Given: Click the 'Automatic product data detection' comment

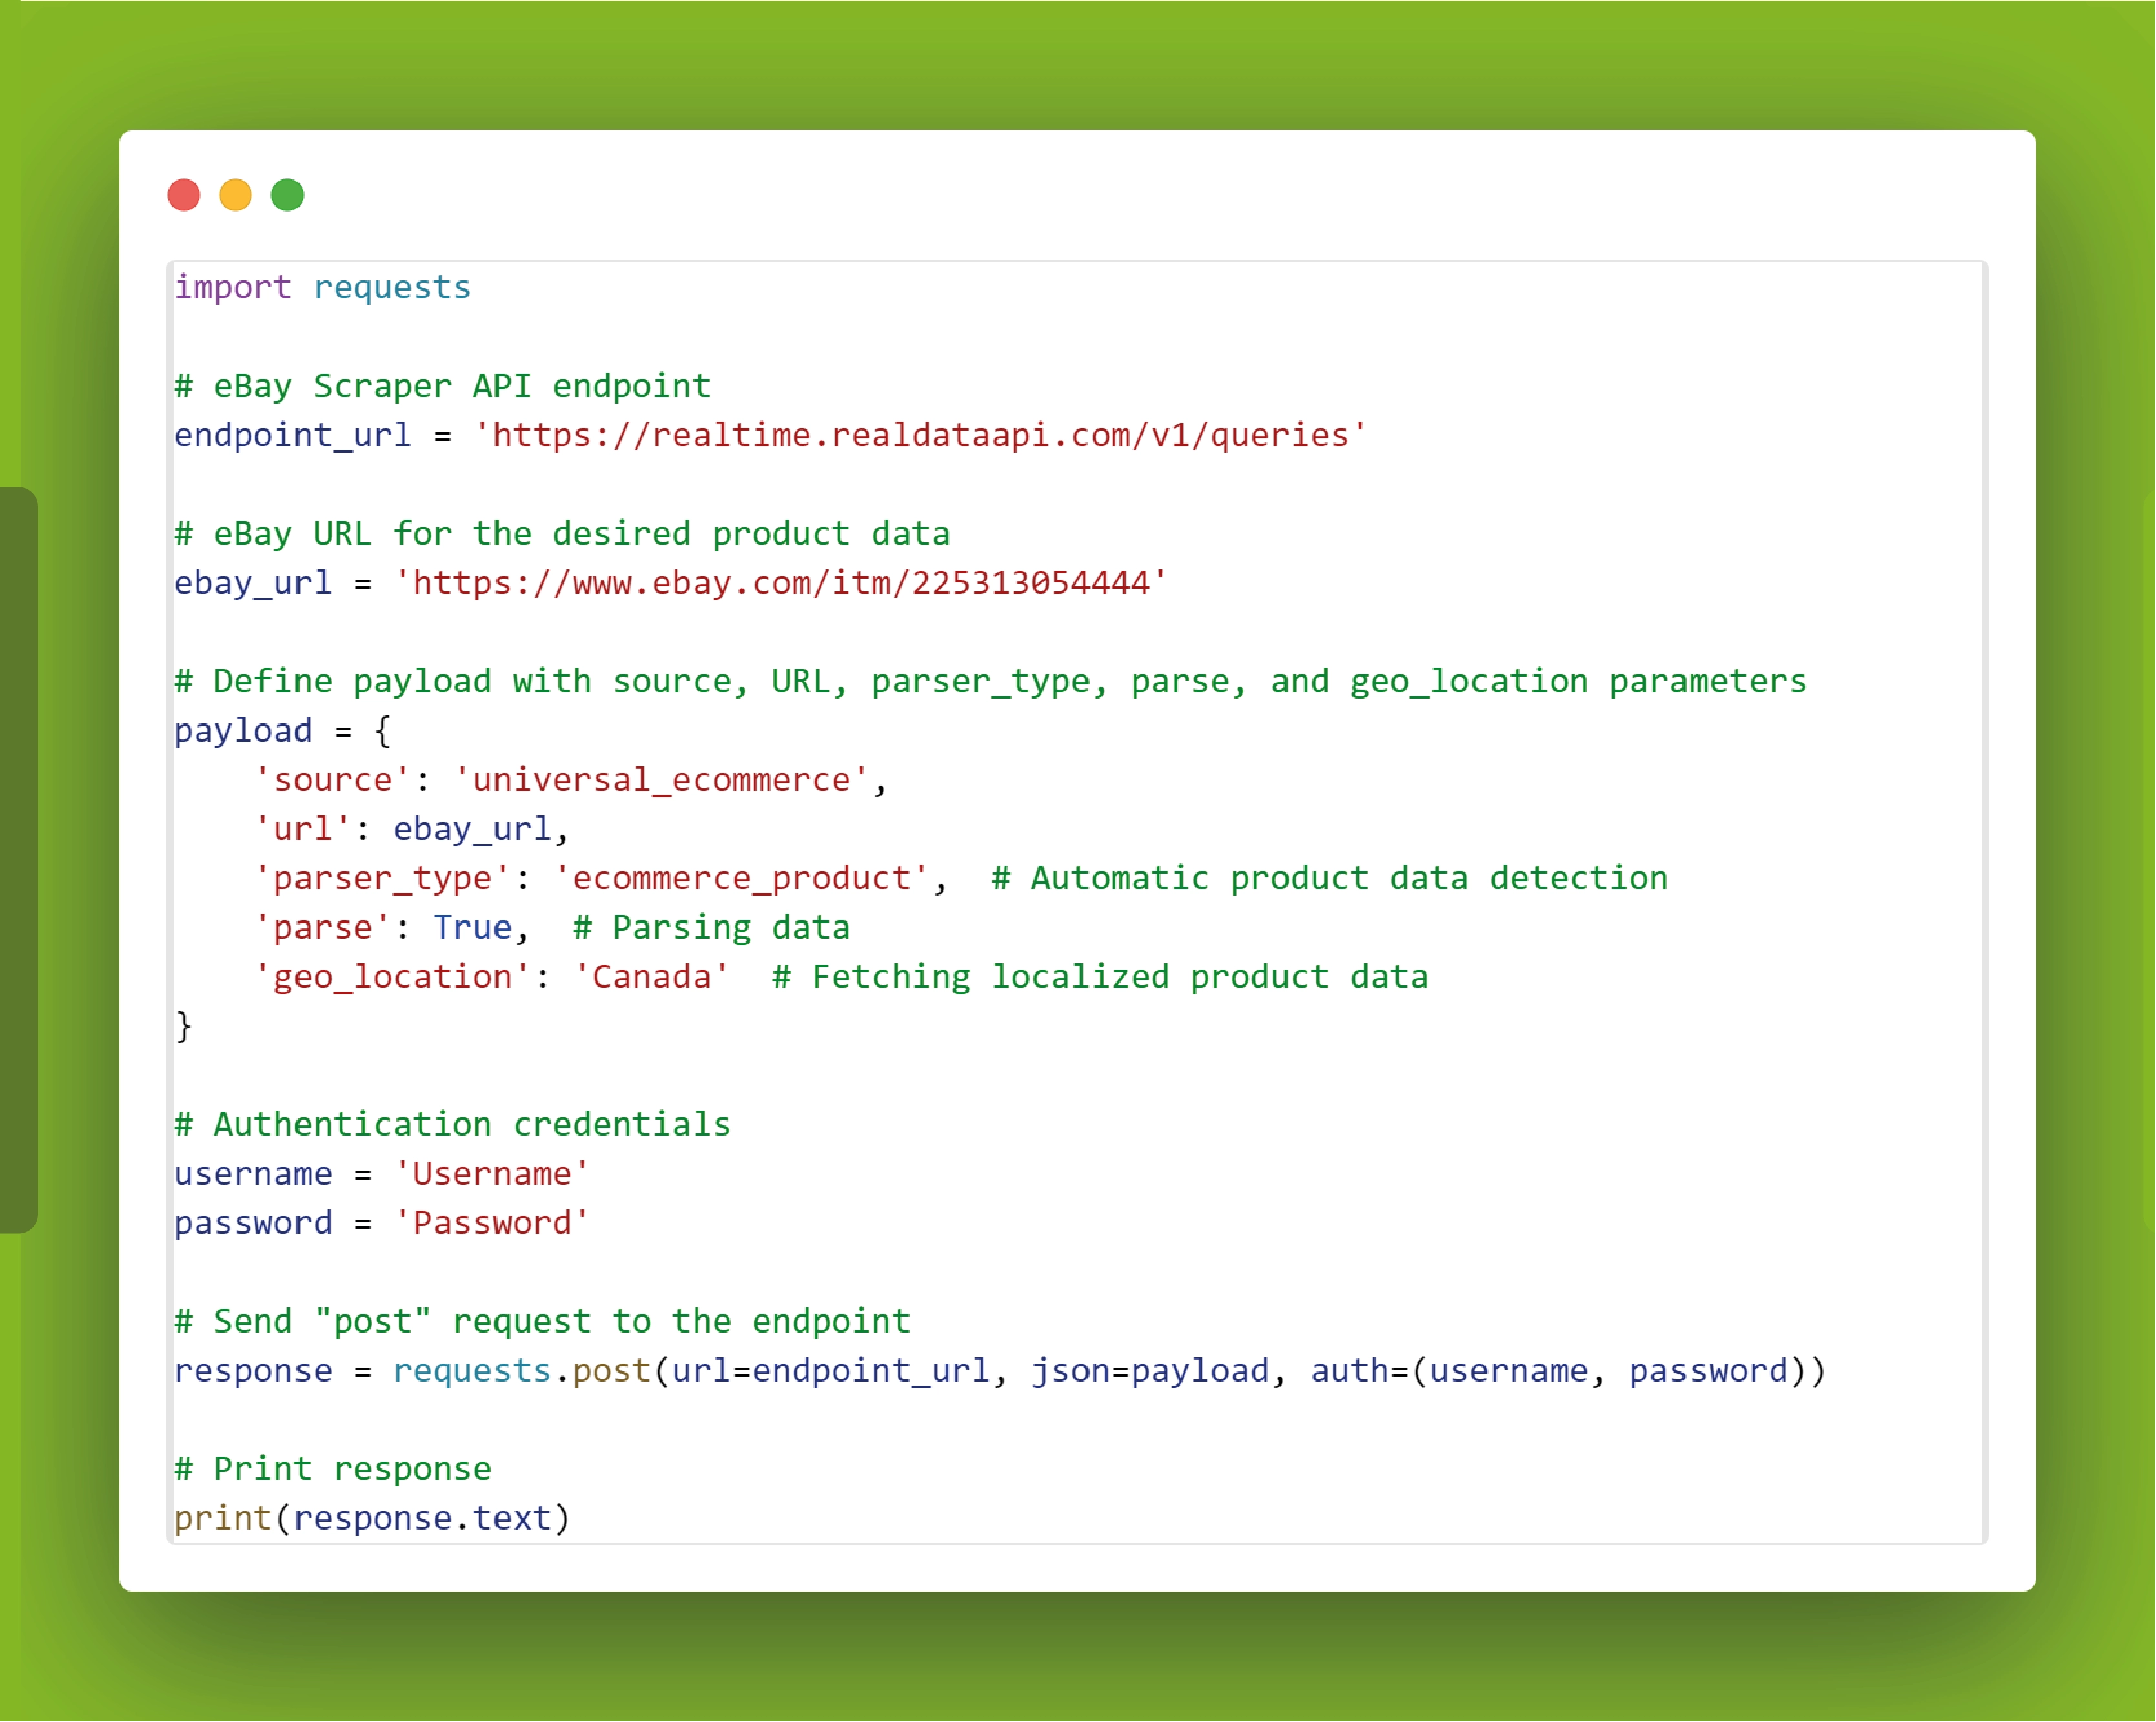Looking at the screenshot, I should (1329, 878).
